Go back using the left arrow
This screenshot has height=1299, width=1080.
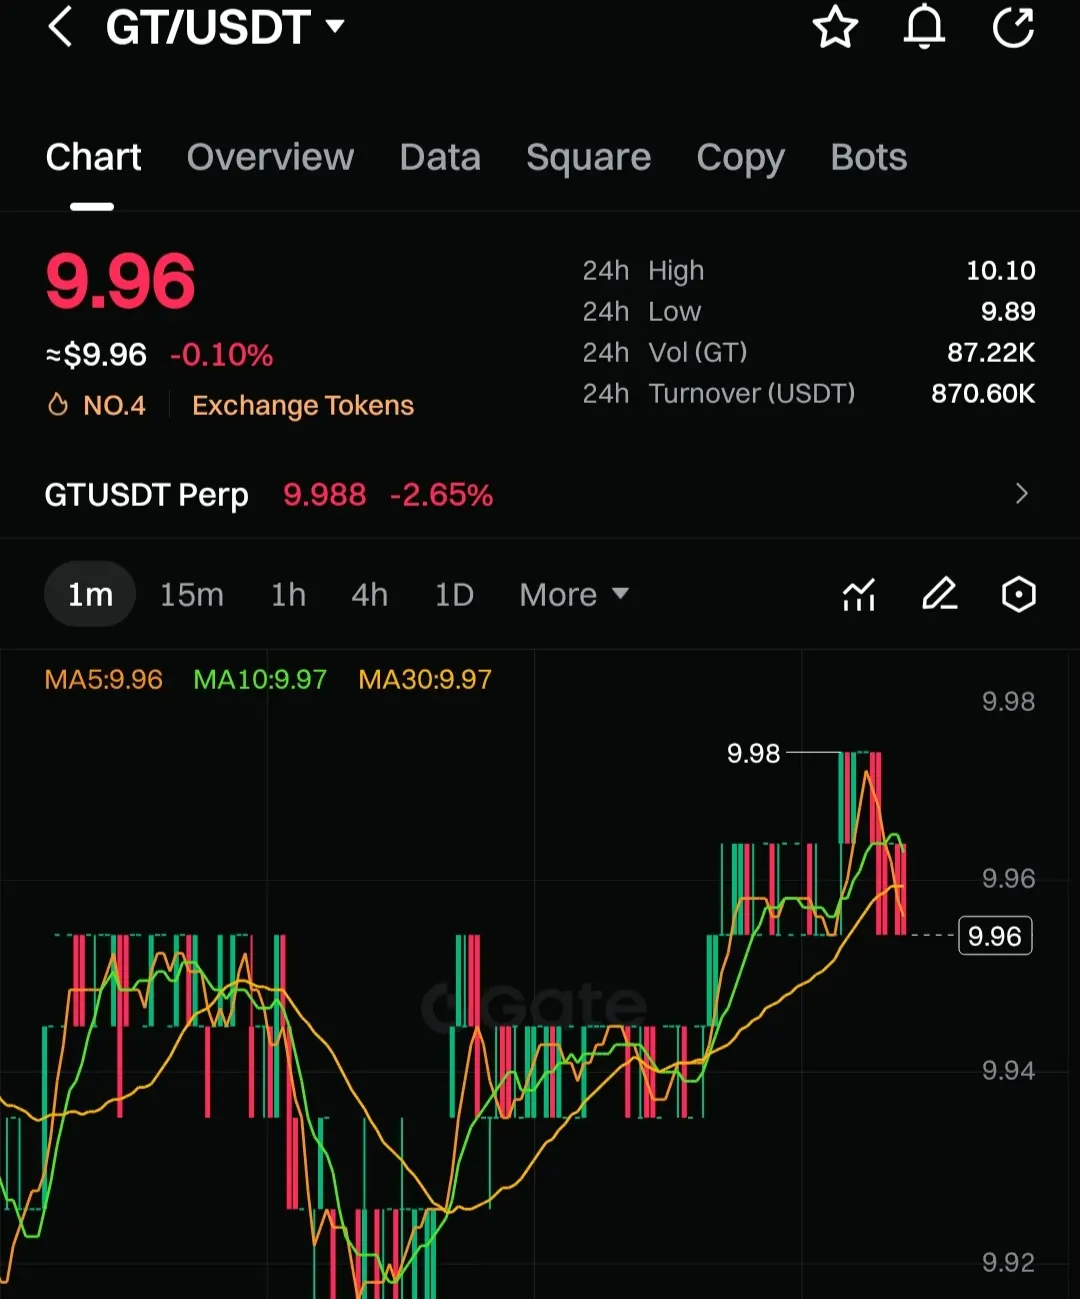(x=60, y=27)
